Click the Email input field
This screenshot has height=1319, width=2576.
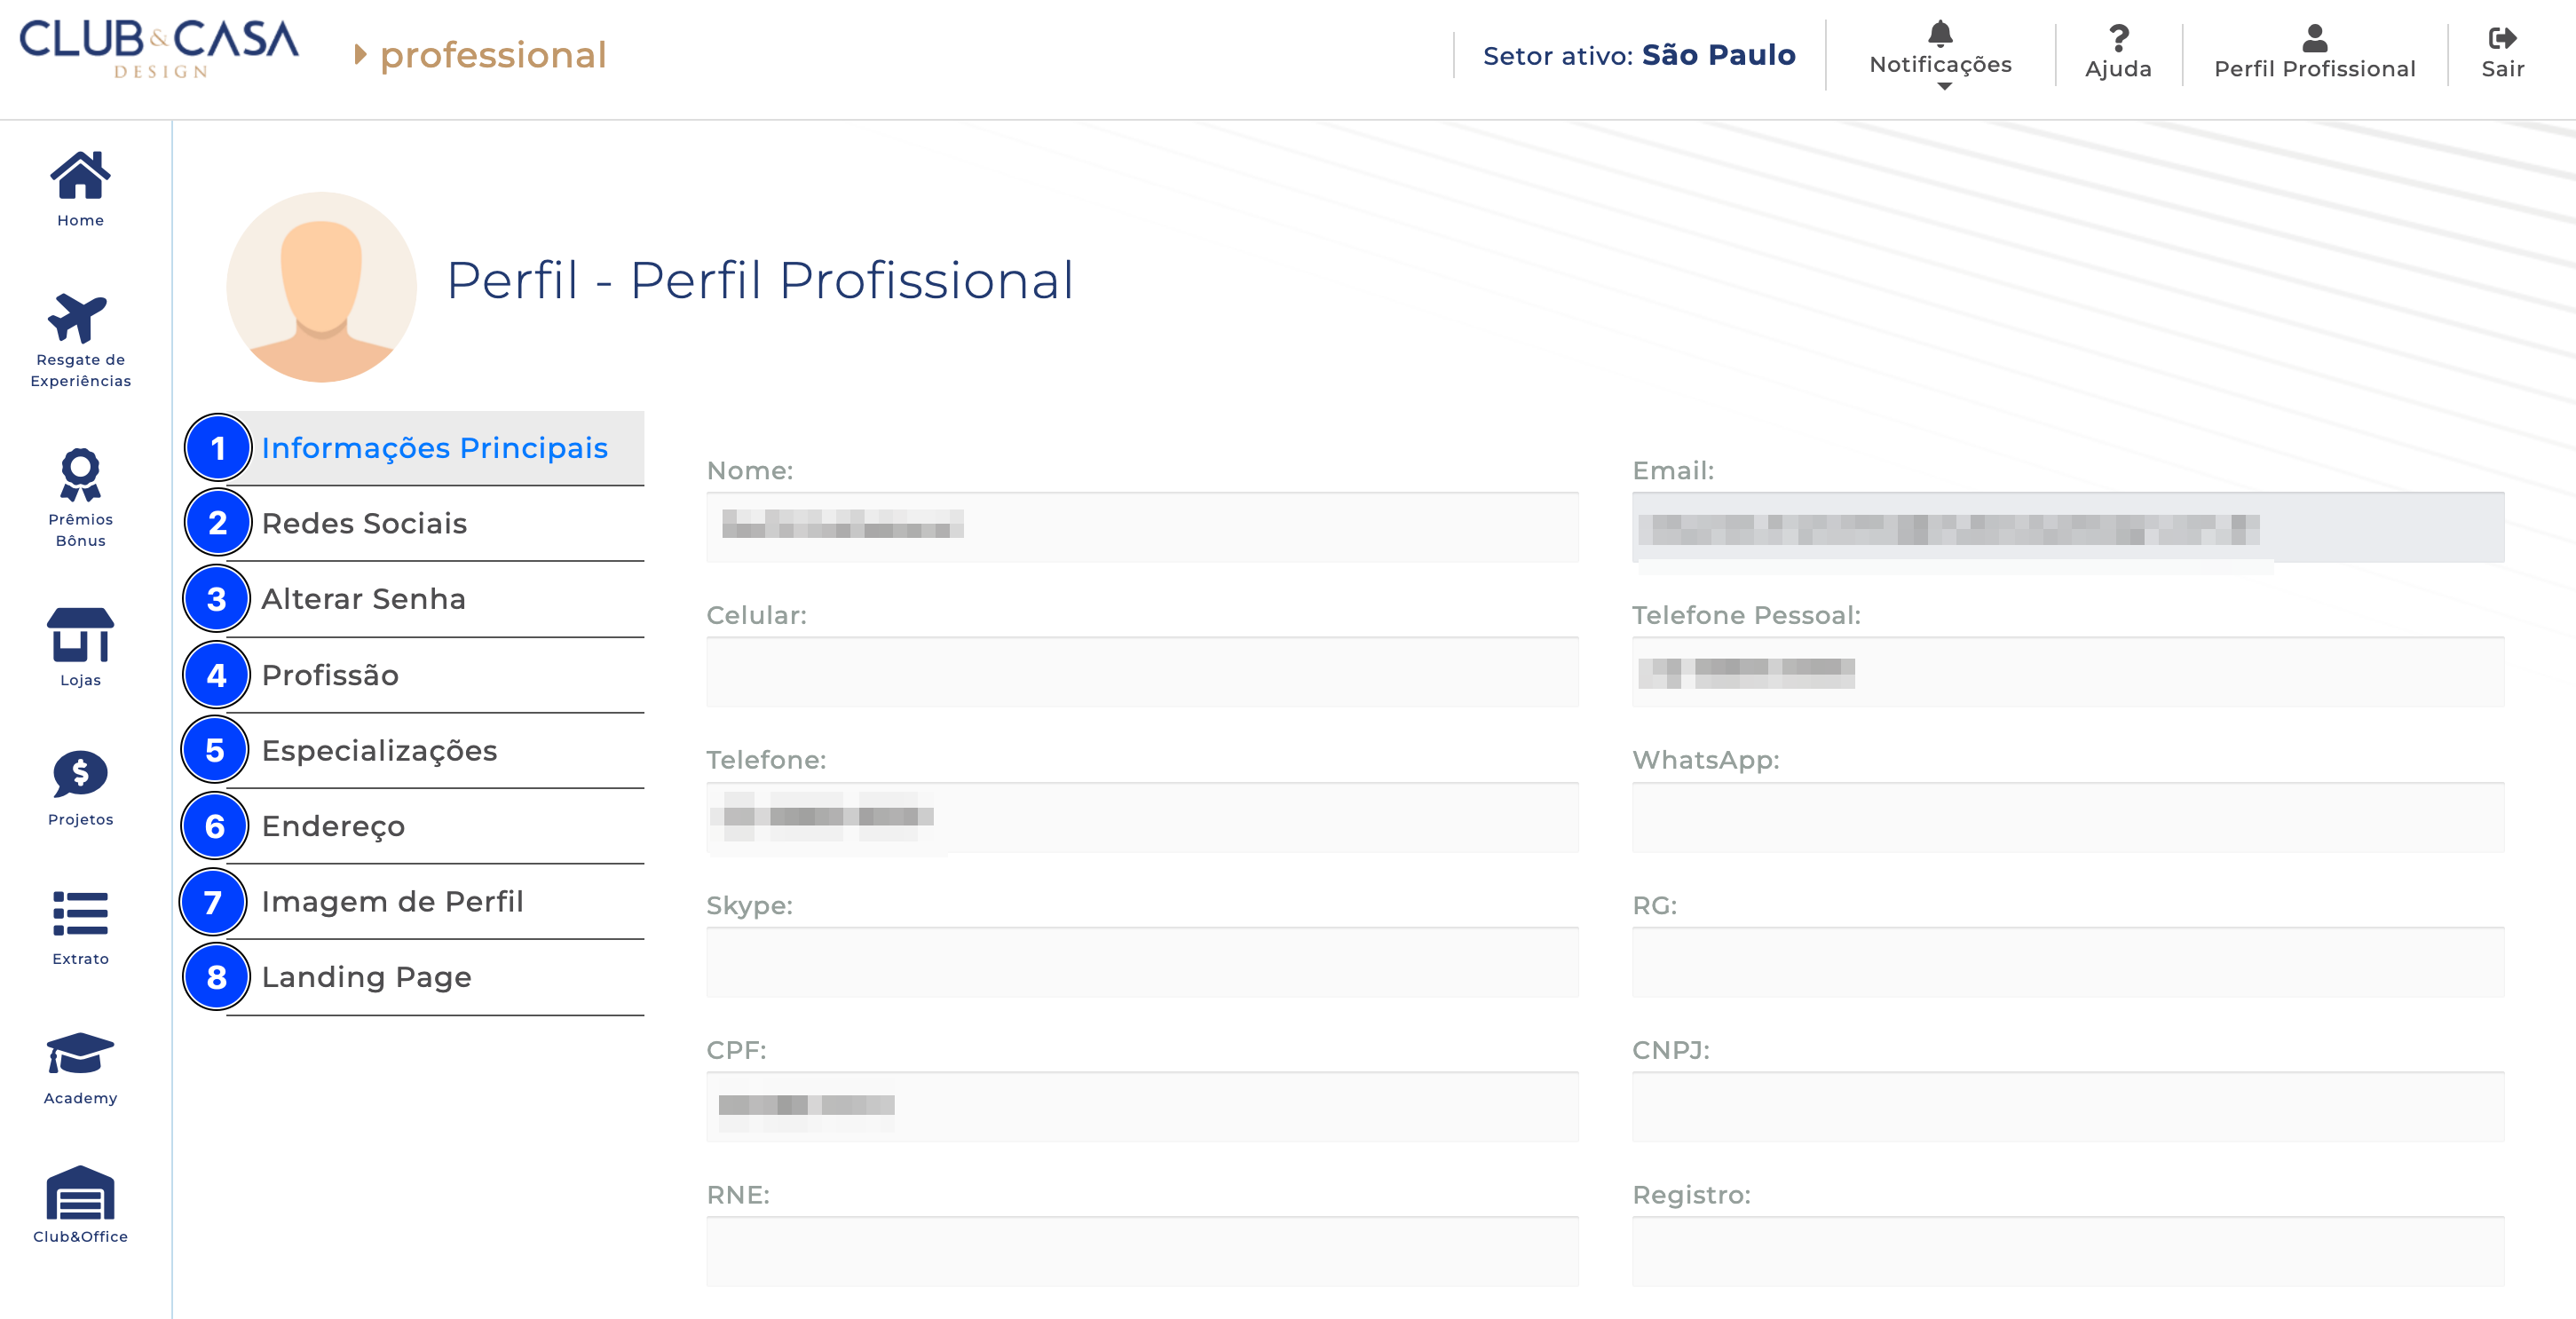coord(2068,527)
